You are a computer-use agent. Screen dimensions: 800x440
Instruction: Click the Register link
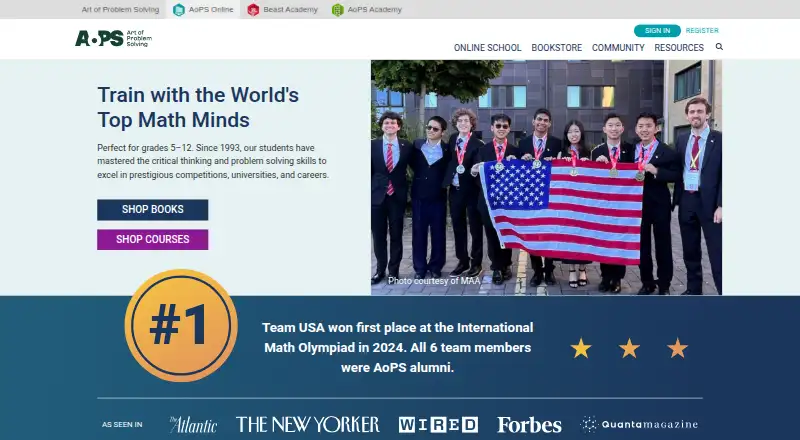pos(702,31)
